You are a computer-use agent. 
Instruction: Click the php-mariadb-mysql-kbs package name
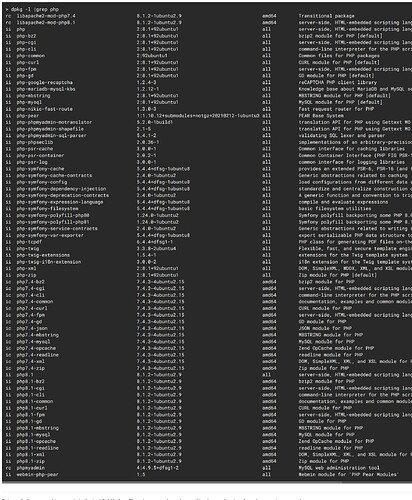(x=46, y=89)
